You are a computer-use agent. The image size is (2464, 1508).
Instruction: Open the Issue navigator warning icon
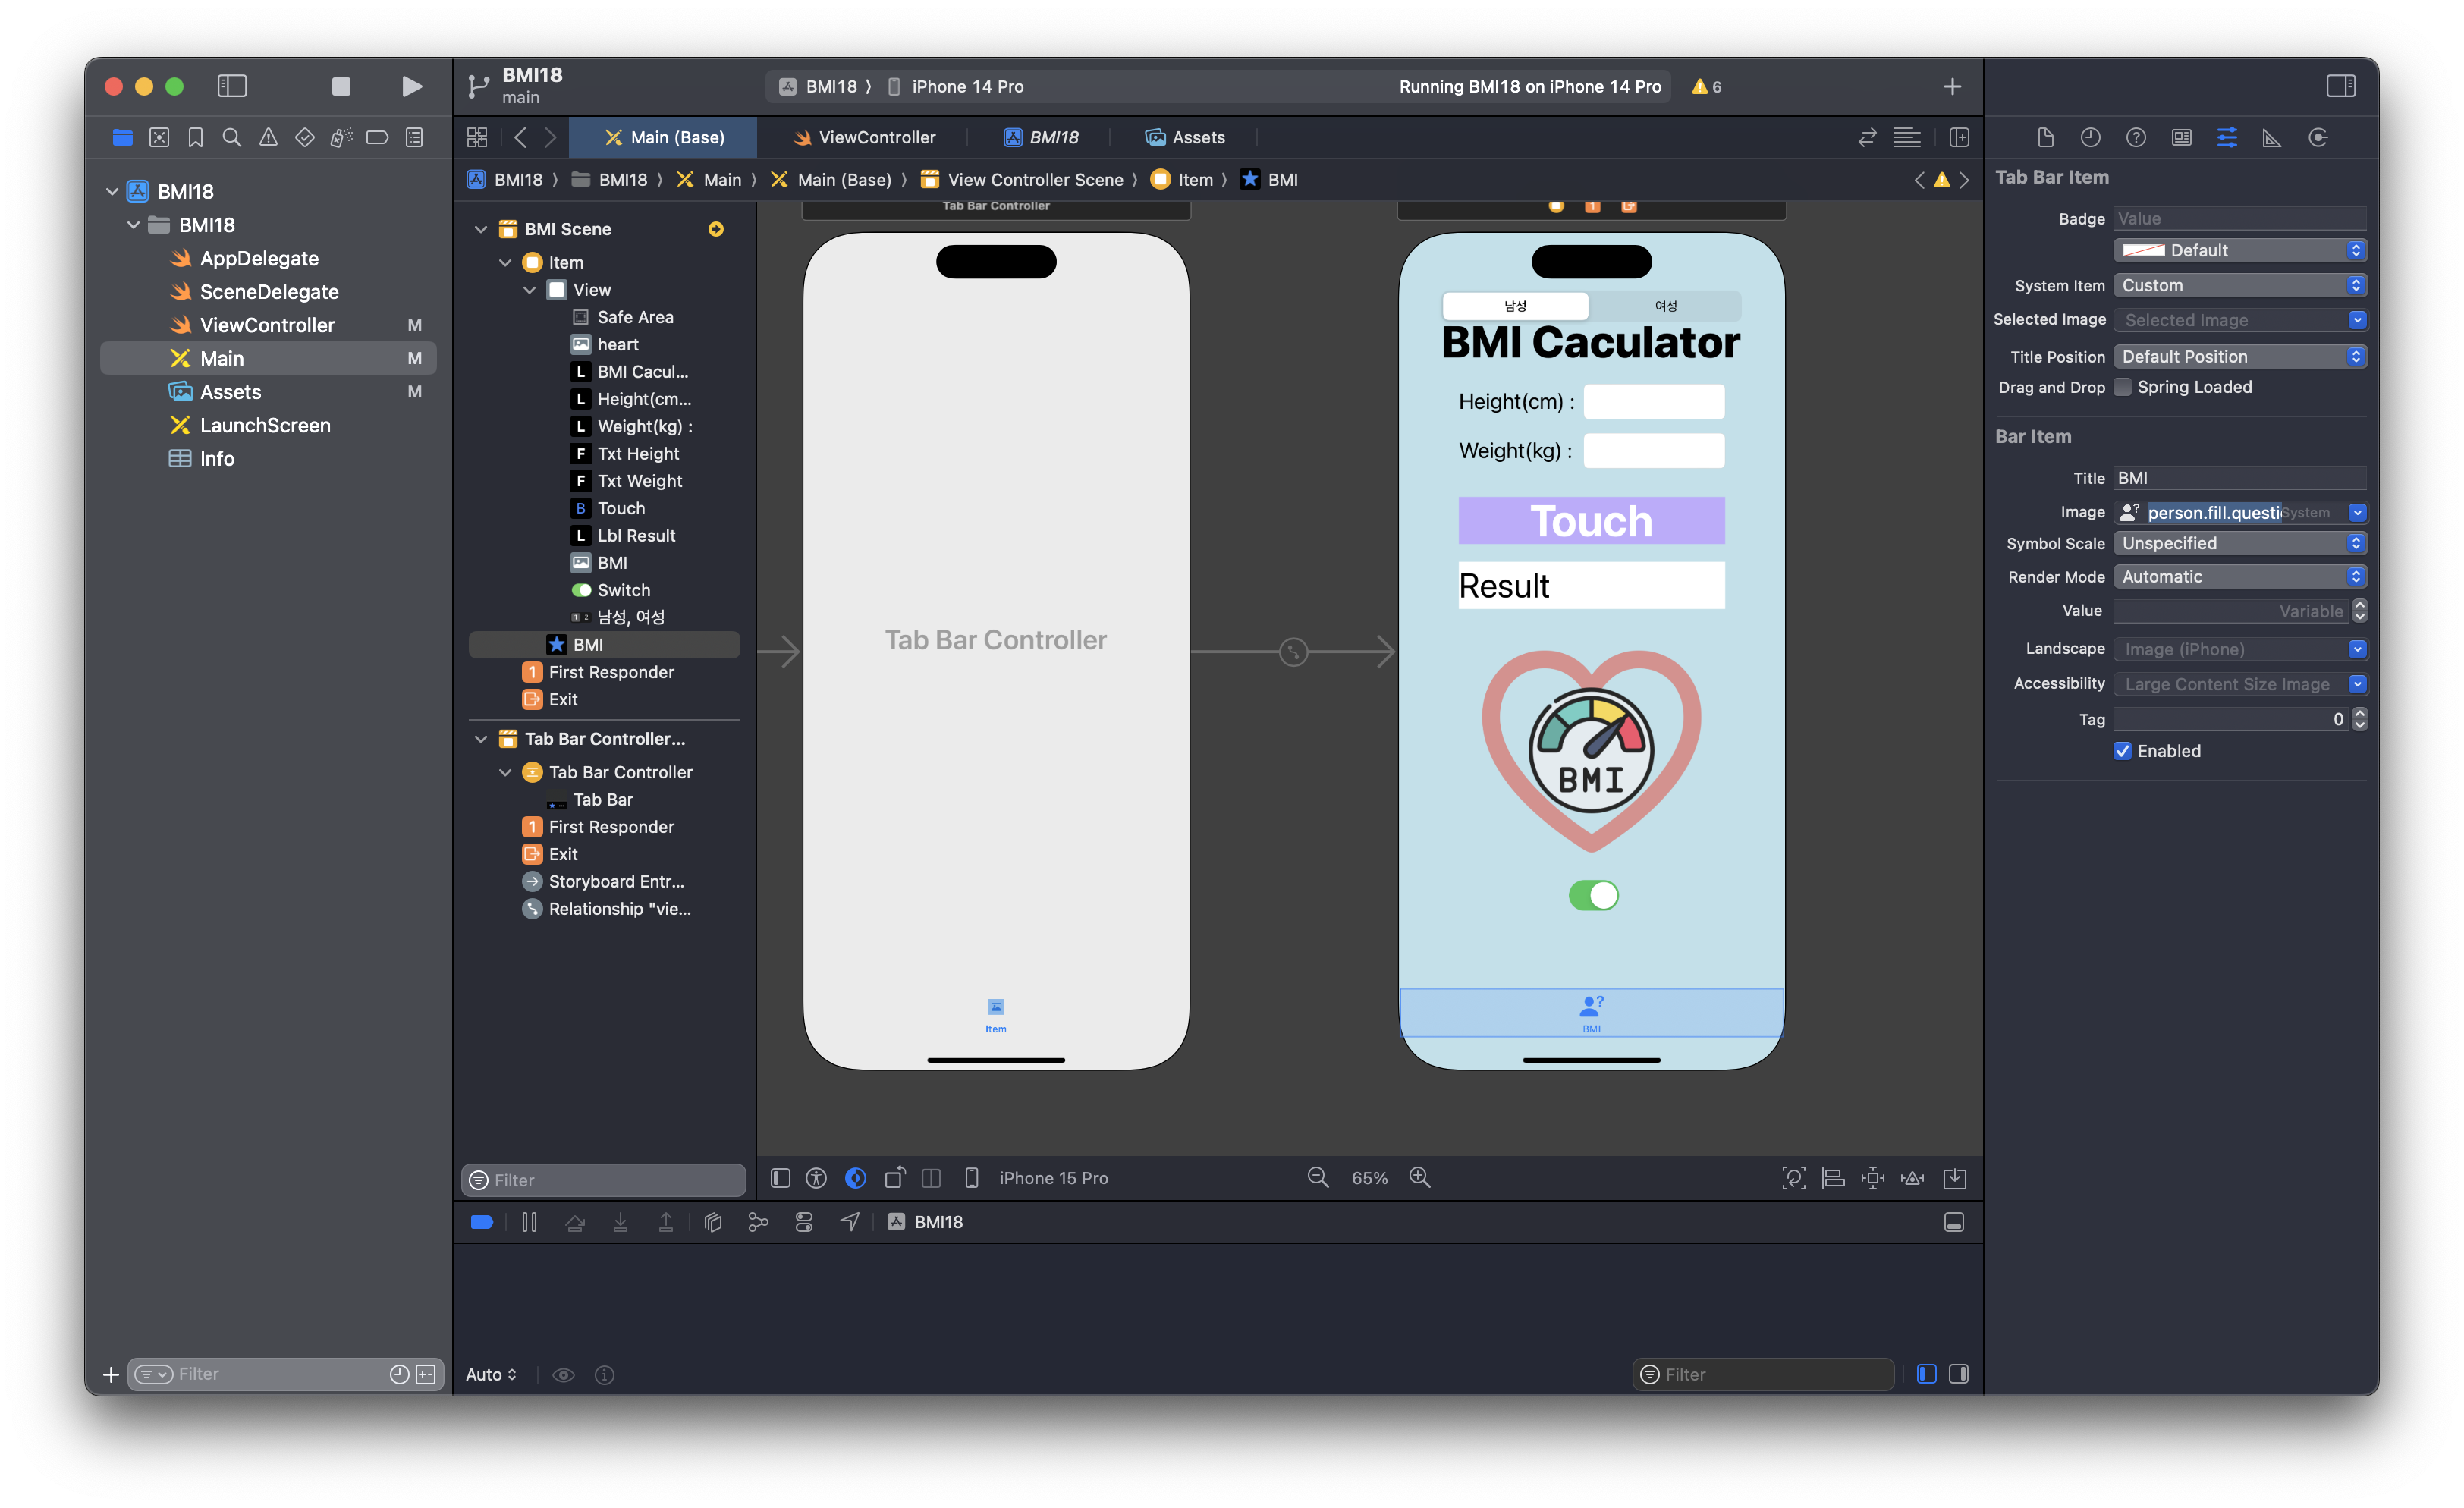tap(268, 137)
